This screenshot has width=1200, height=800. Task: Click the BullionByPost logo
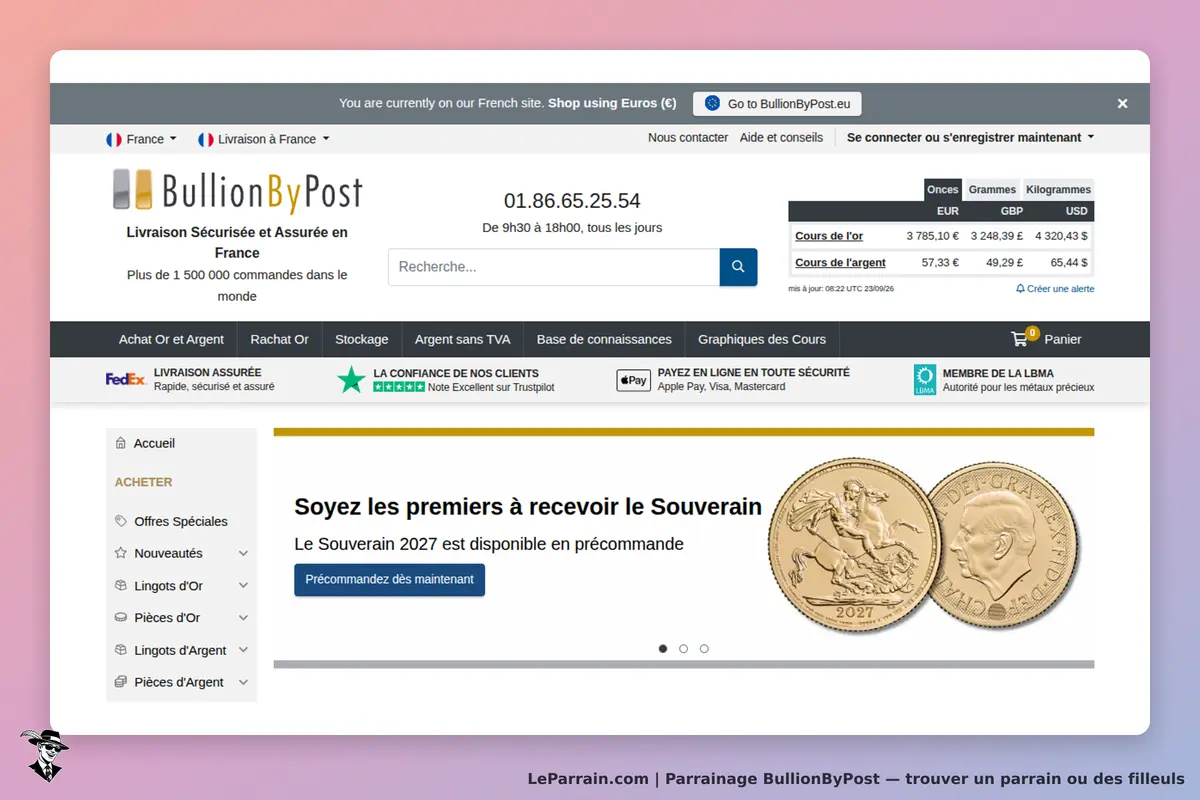[x=237, y=191]
